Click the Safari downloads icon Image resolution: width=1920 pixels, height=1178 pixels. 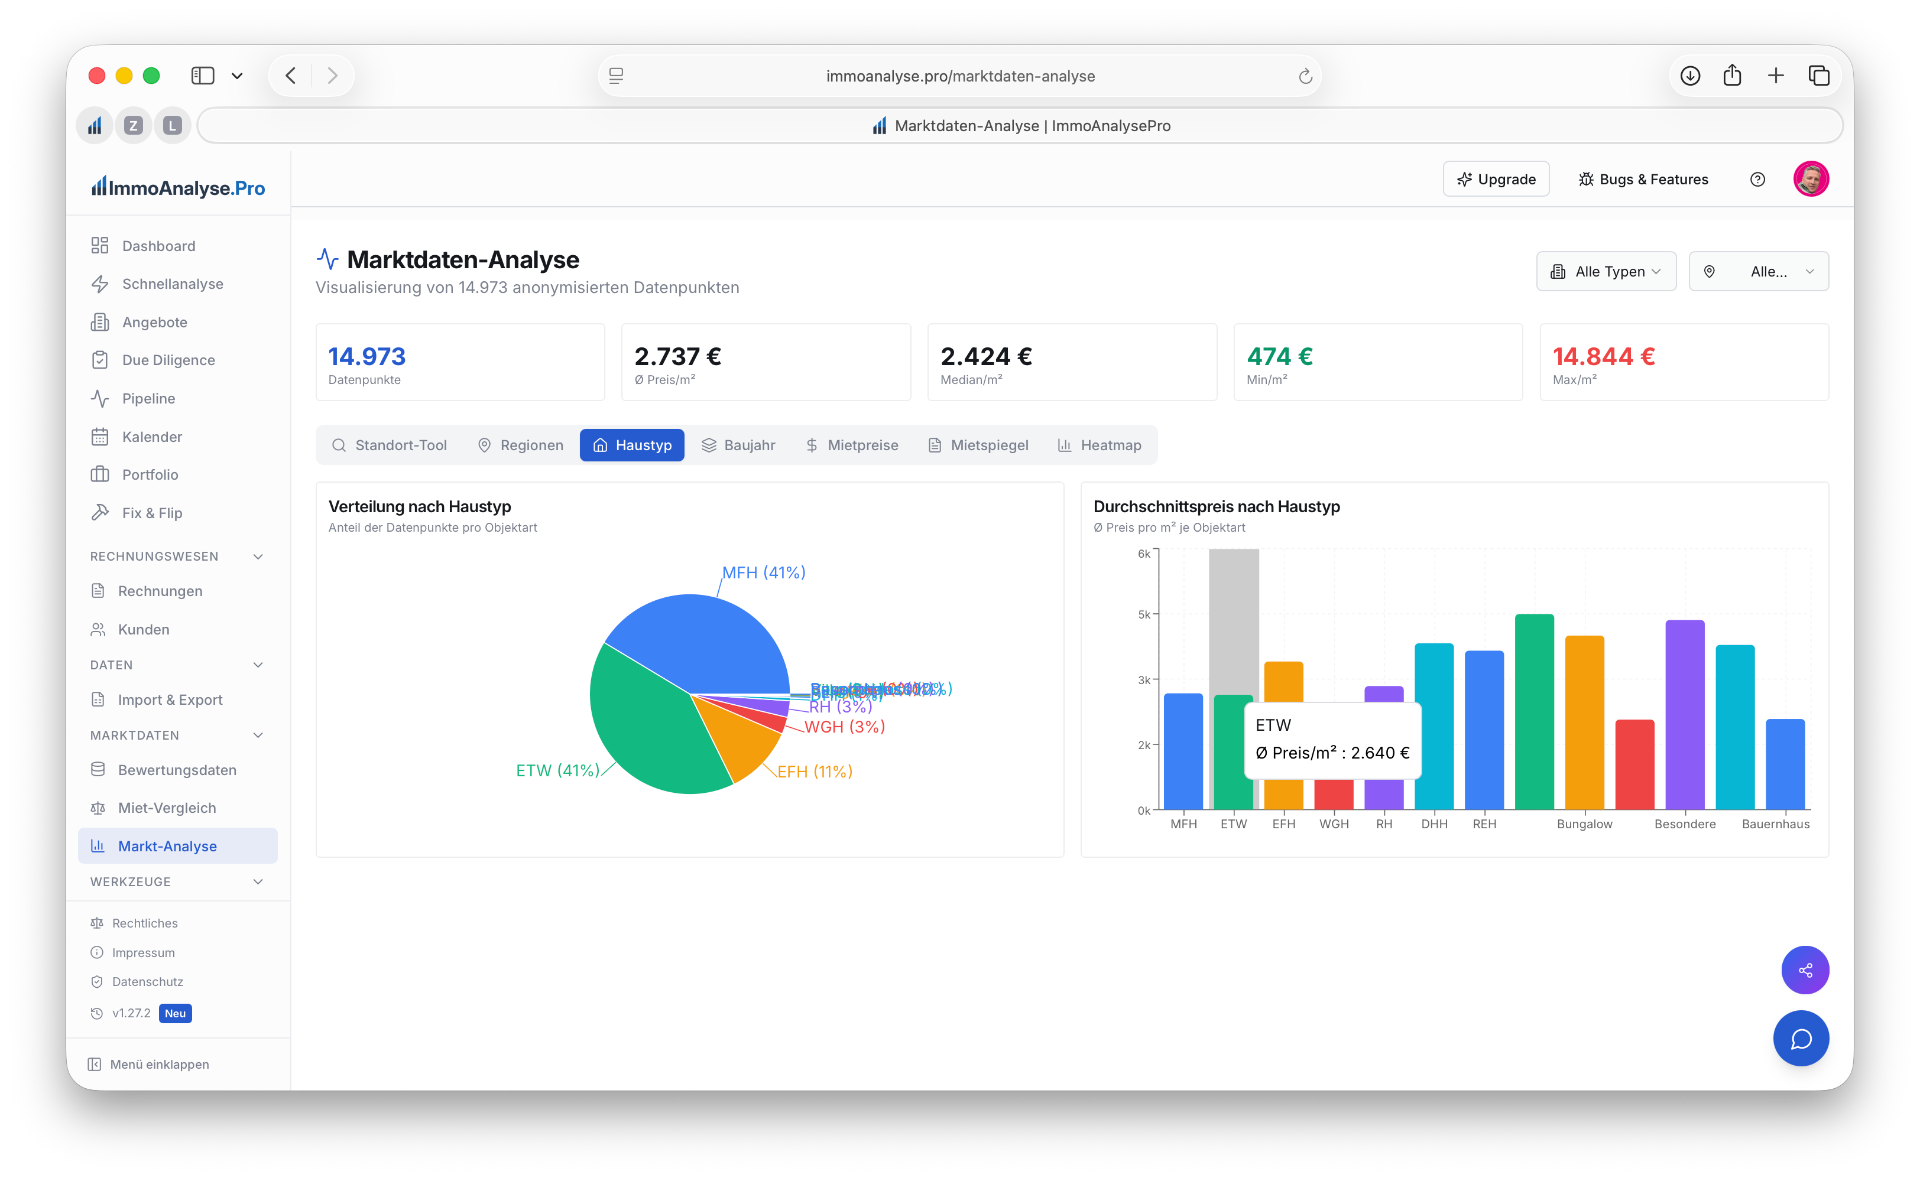point(1690,76)
